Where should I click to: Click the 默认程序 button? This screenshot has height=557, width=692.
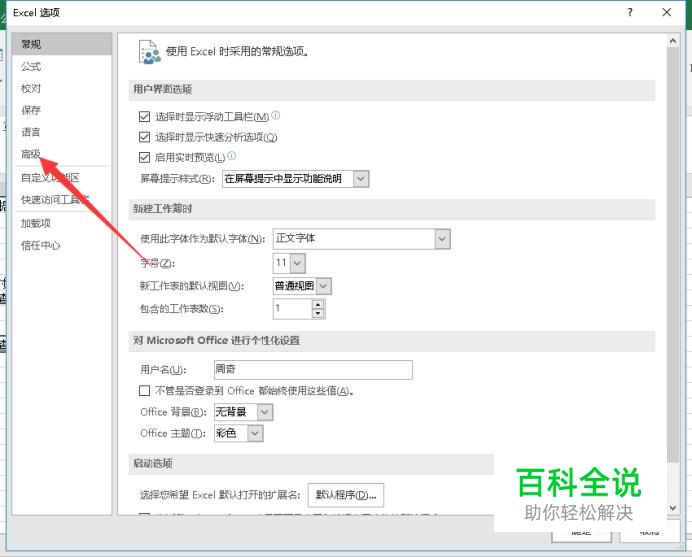(346, 495)
